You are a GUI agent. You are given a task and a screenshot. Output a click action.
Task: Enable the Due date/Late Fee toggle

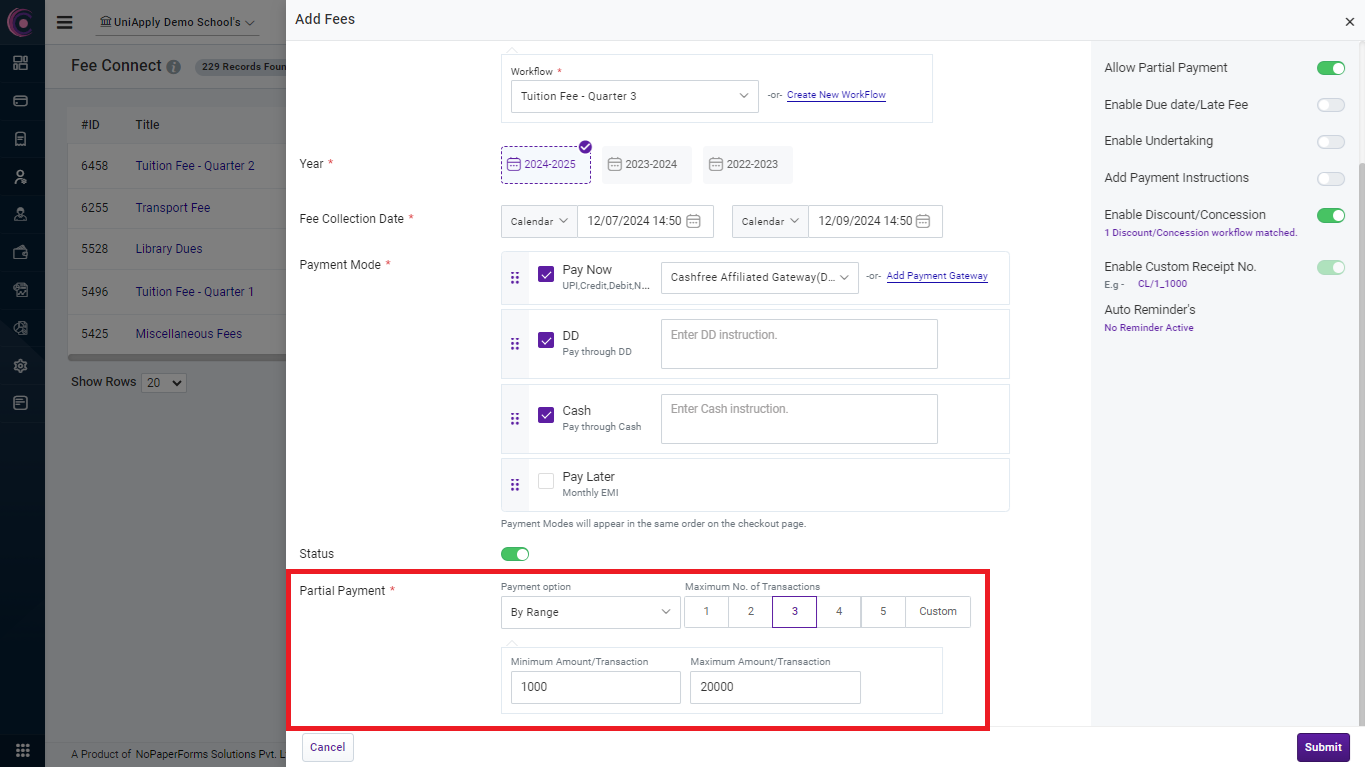(1330, 105)
